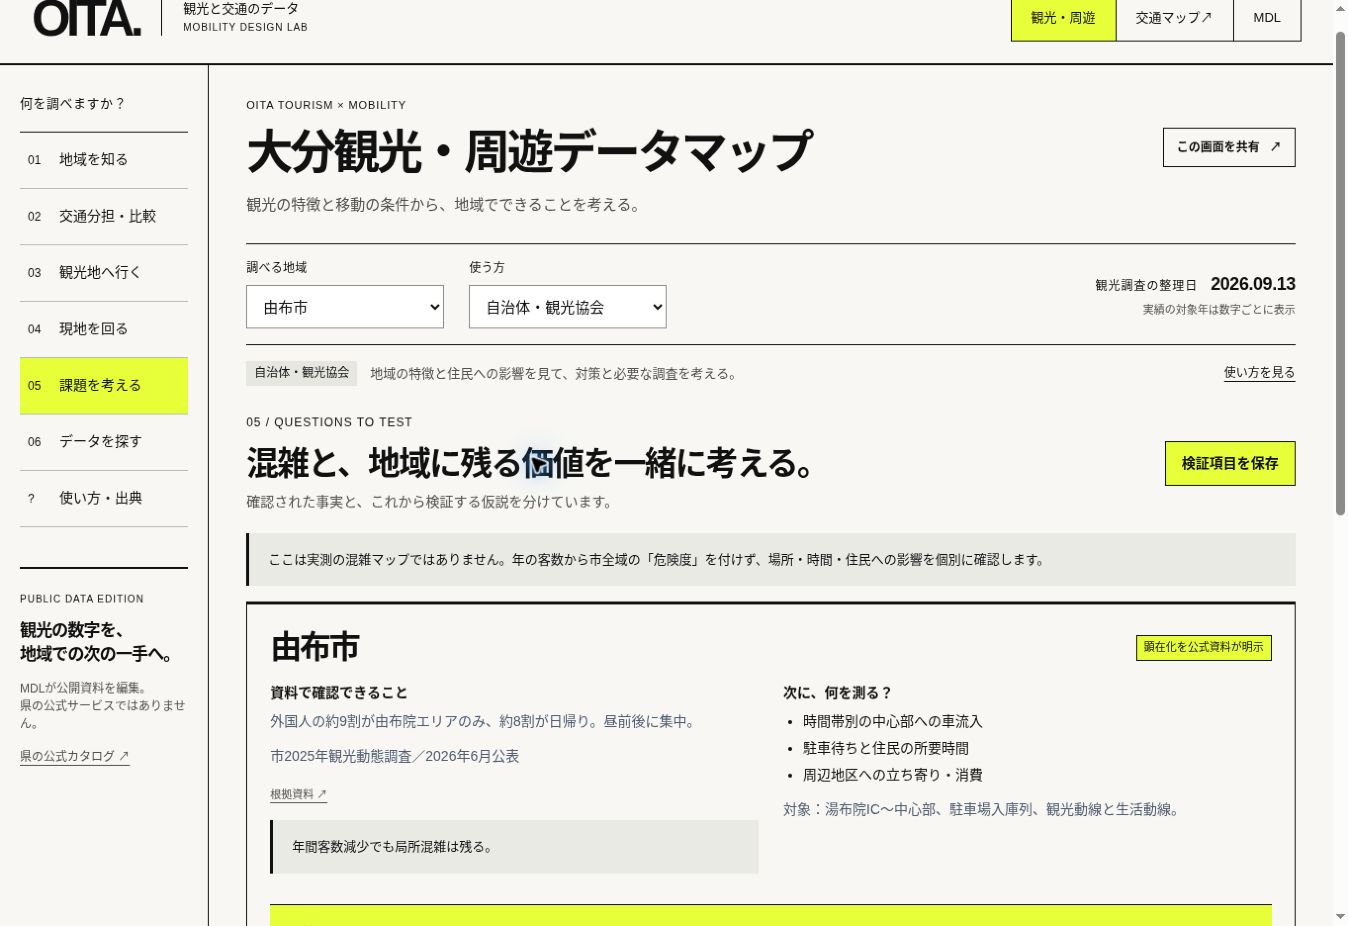Select 04 現地を回る in sidebar
The height and width of the screenshot is (926, 1348).
[104, 329]
